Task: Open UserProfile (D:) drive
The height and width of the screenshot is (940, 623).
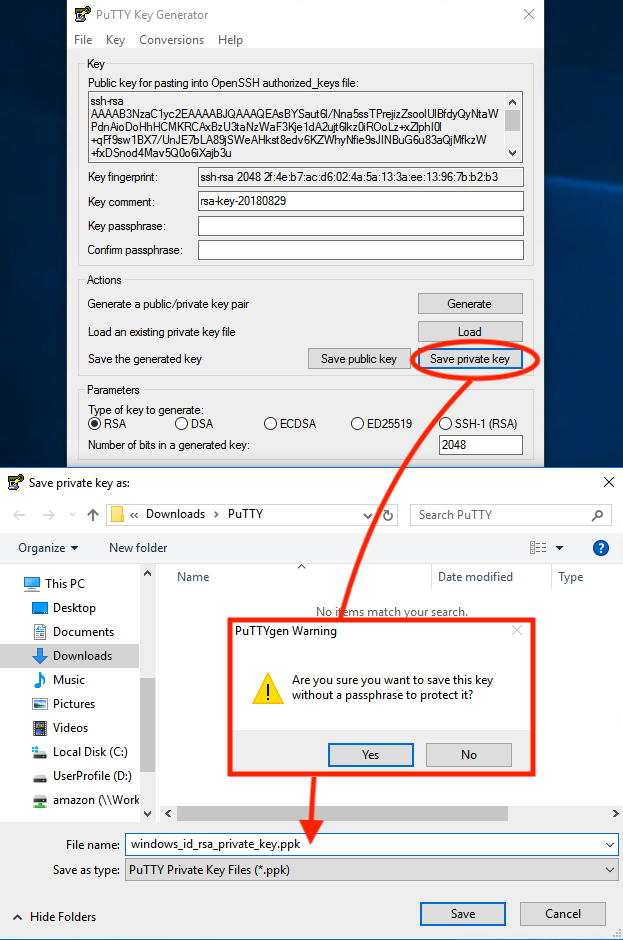Action: click(x=82, y=775)
